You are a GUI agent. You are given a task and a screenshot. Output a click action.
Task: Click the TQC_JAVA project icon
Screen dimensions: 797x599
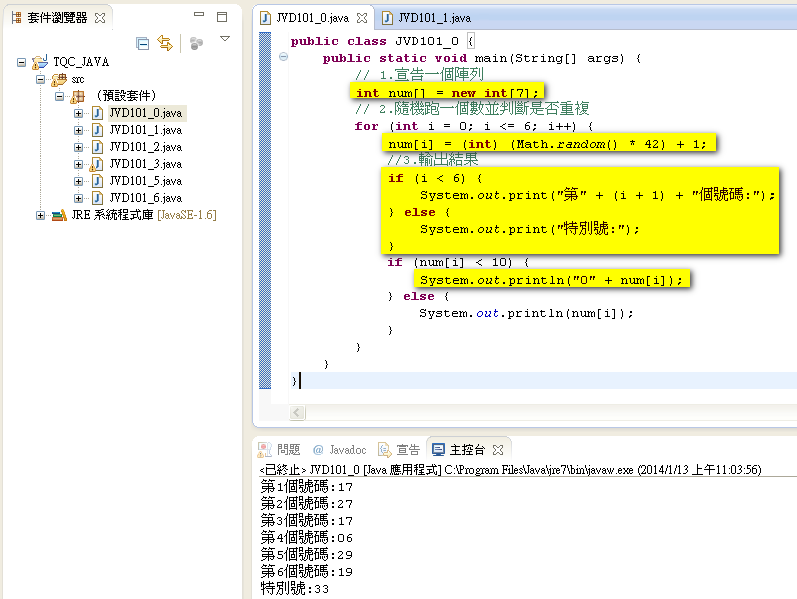[x=40, y=62]
